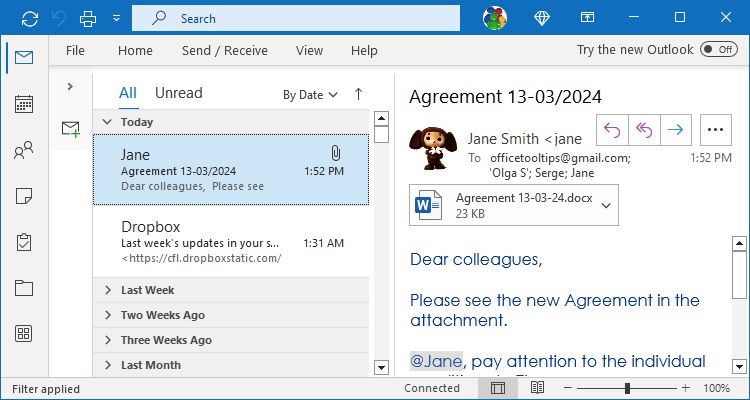Open the Notes module in sidebar

click(24, 196)
